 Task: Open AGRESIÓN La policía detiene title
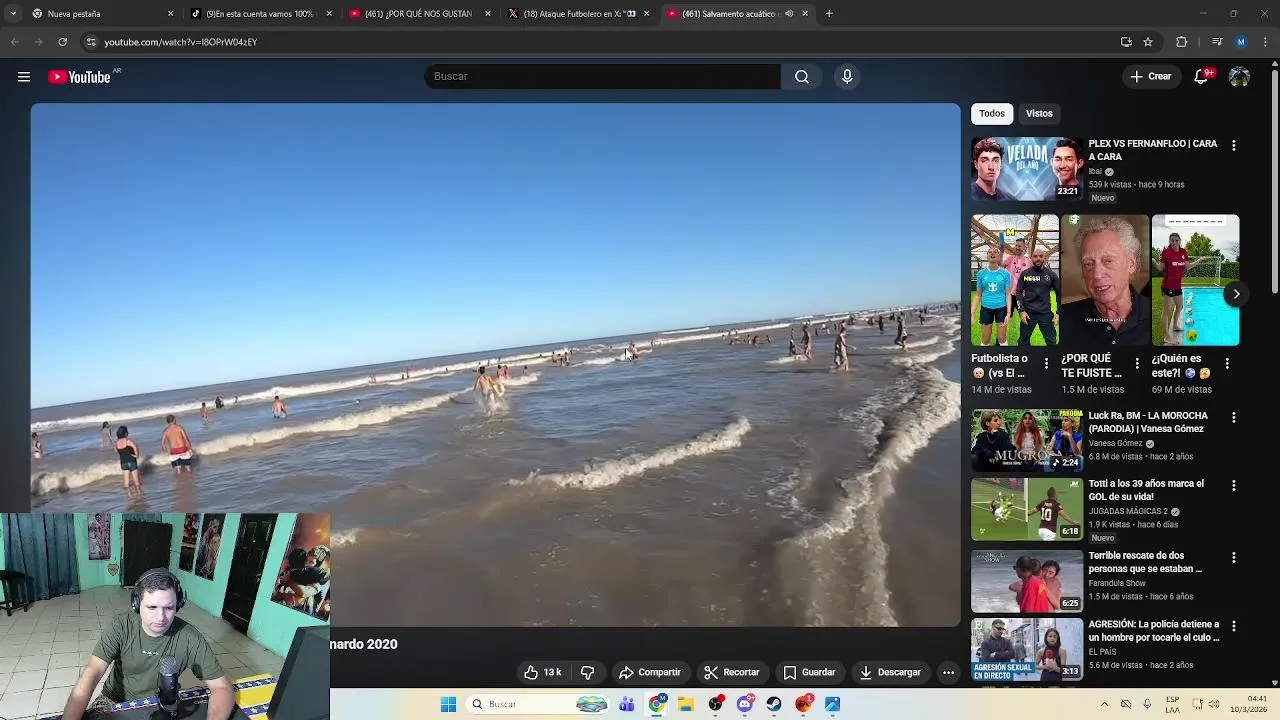click(1154, 631)
